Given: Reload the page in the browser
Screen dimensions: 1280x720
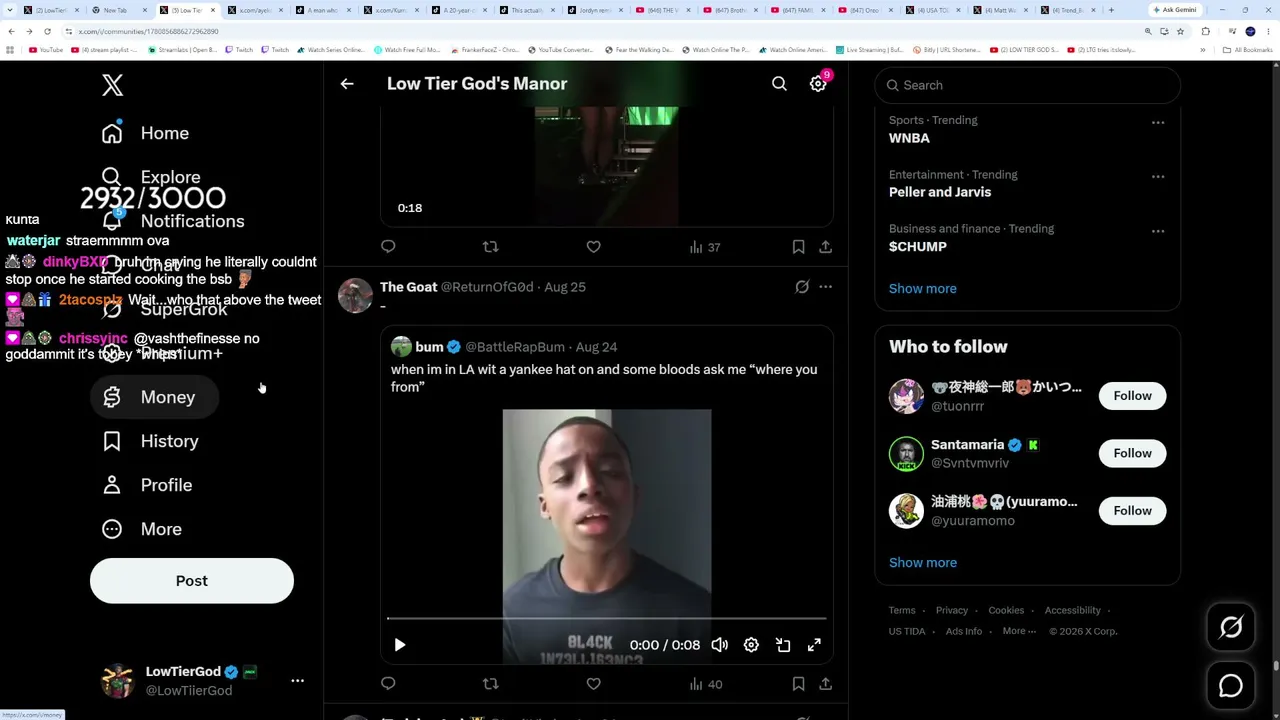Looking at the screenshot, I should [x=47, y=31].
